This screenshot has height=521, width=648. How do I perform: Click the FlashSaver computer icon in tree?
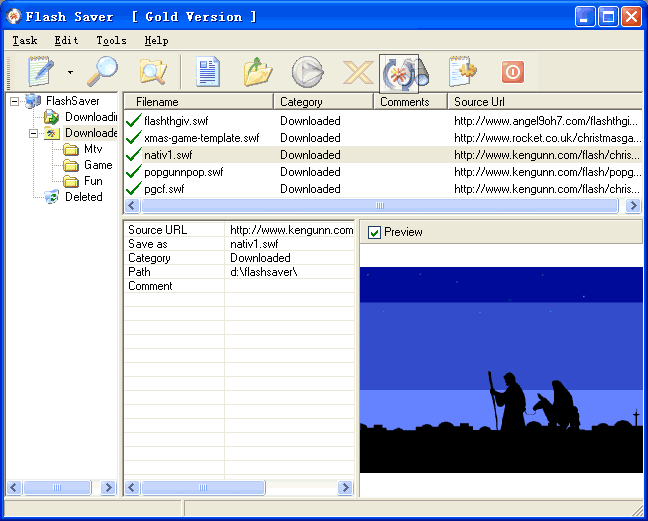pyautogui.click(x=33, y=101)
